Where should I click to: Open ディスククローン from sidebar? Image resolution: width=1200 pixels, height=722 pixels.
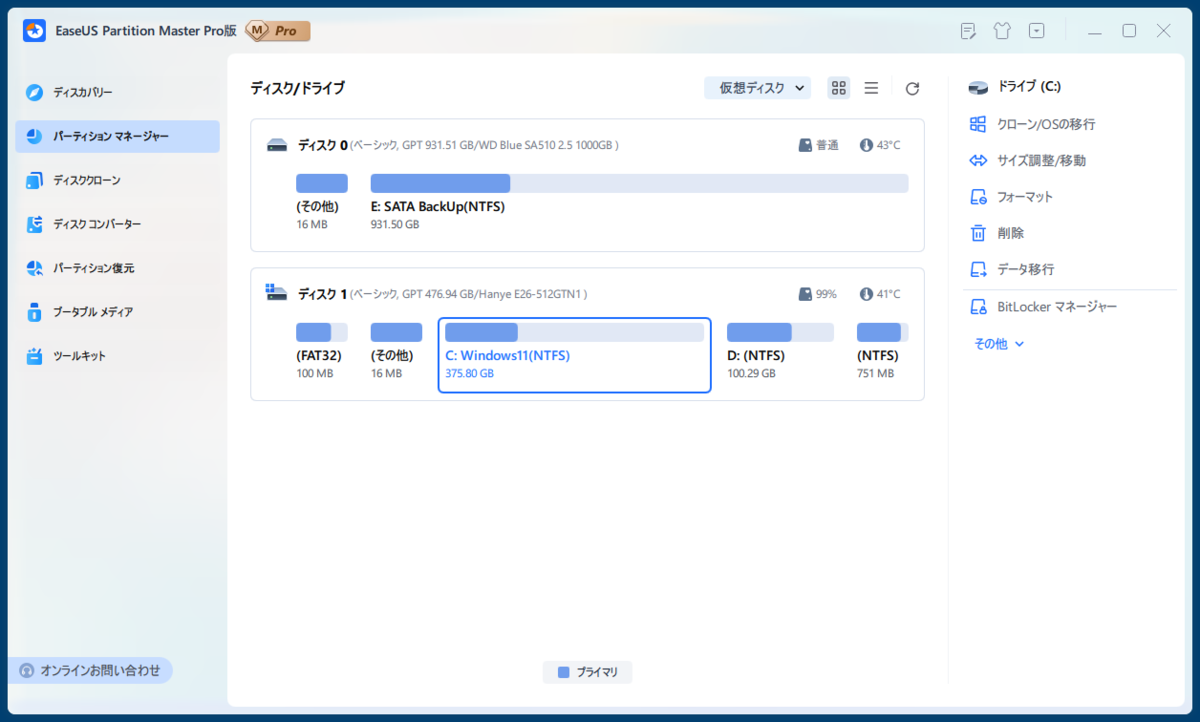117,180
